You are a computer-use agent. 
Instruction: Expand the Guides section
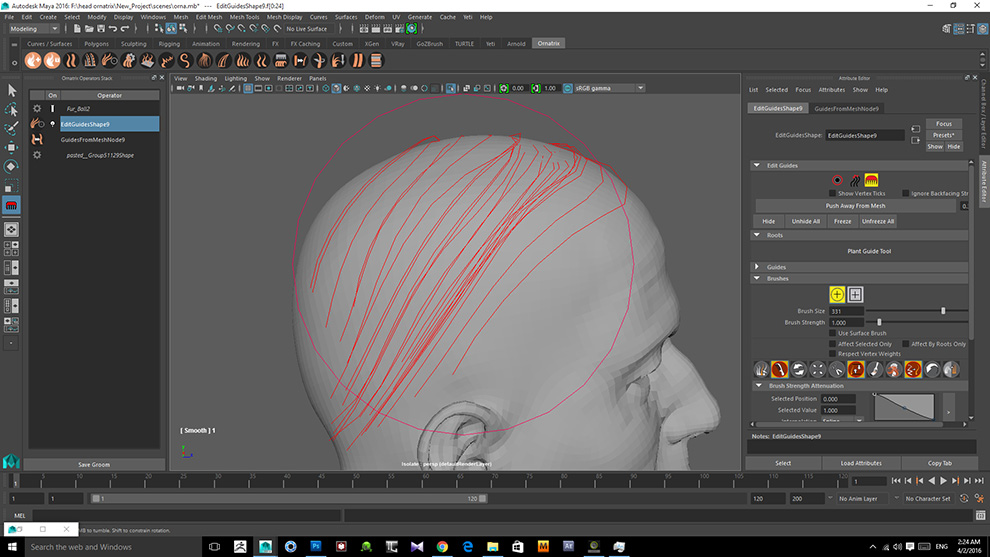click(x=756, y=267)
